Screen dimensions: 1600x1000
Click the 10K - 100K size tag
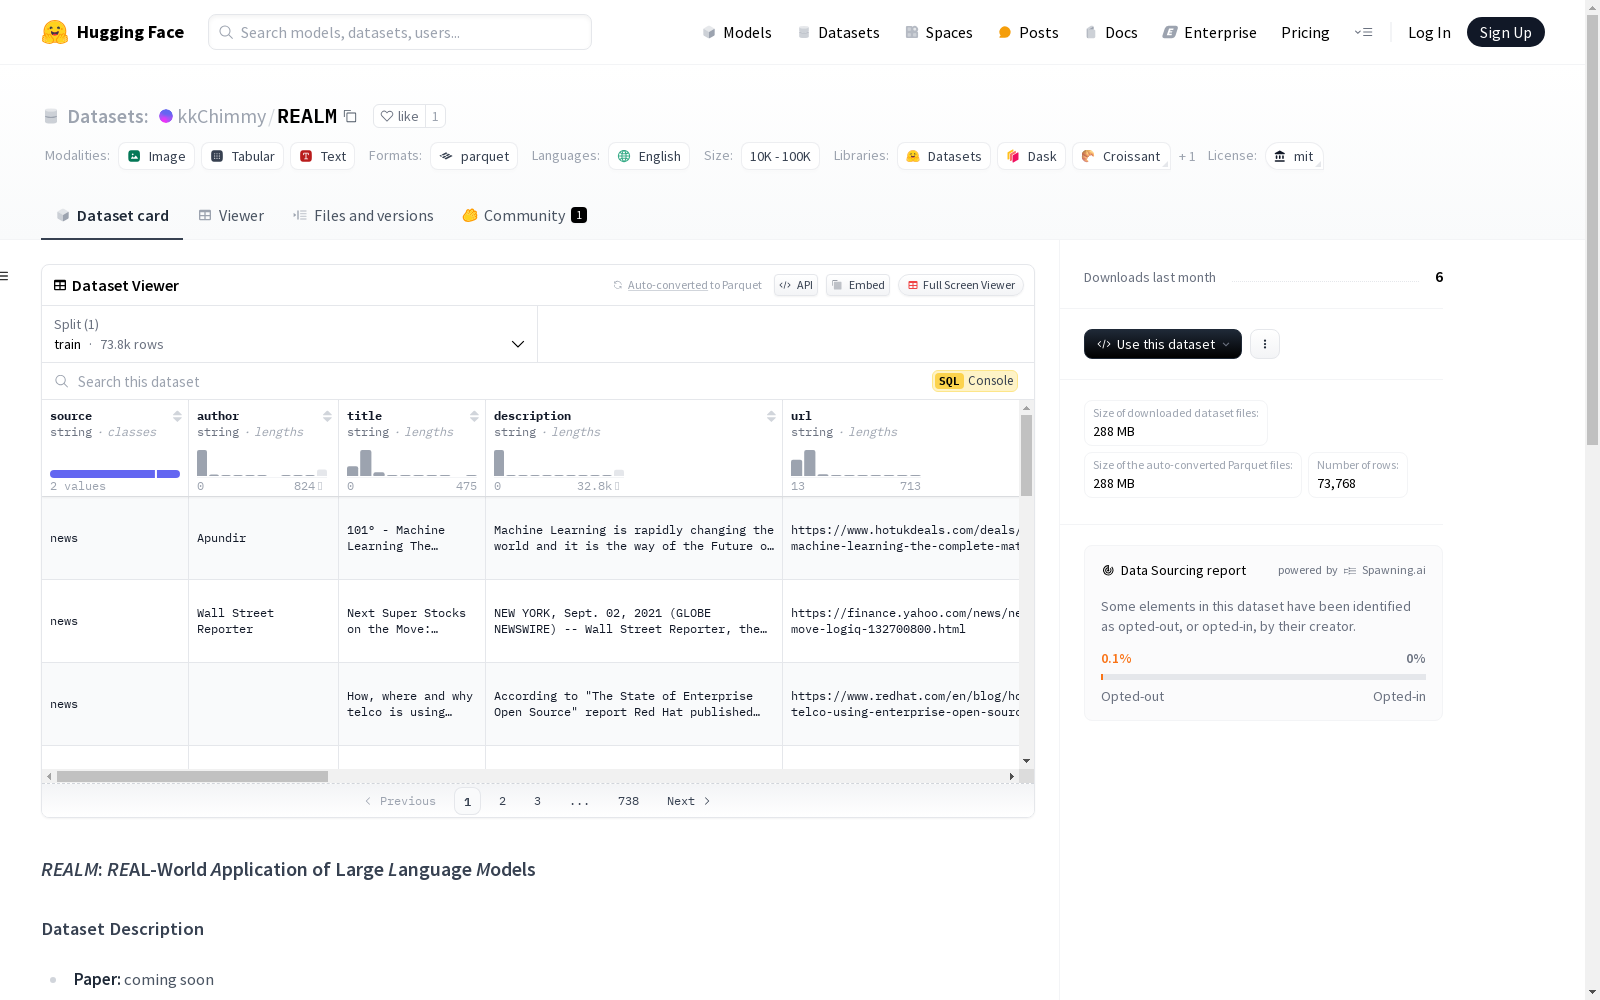780,156
